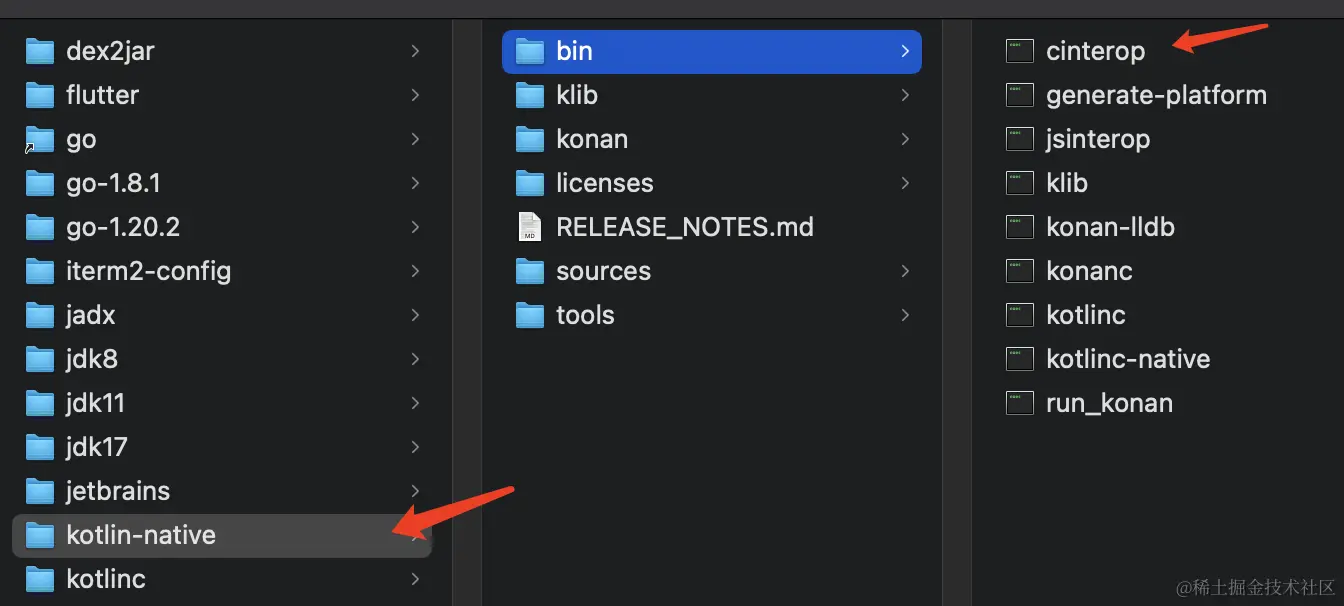Select the "RELEASE_NOTES.md" file name

pyautogui.click(x=685, y=227)
